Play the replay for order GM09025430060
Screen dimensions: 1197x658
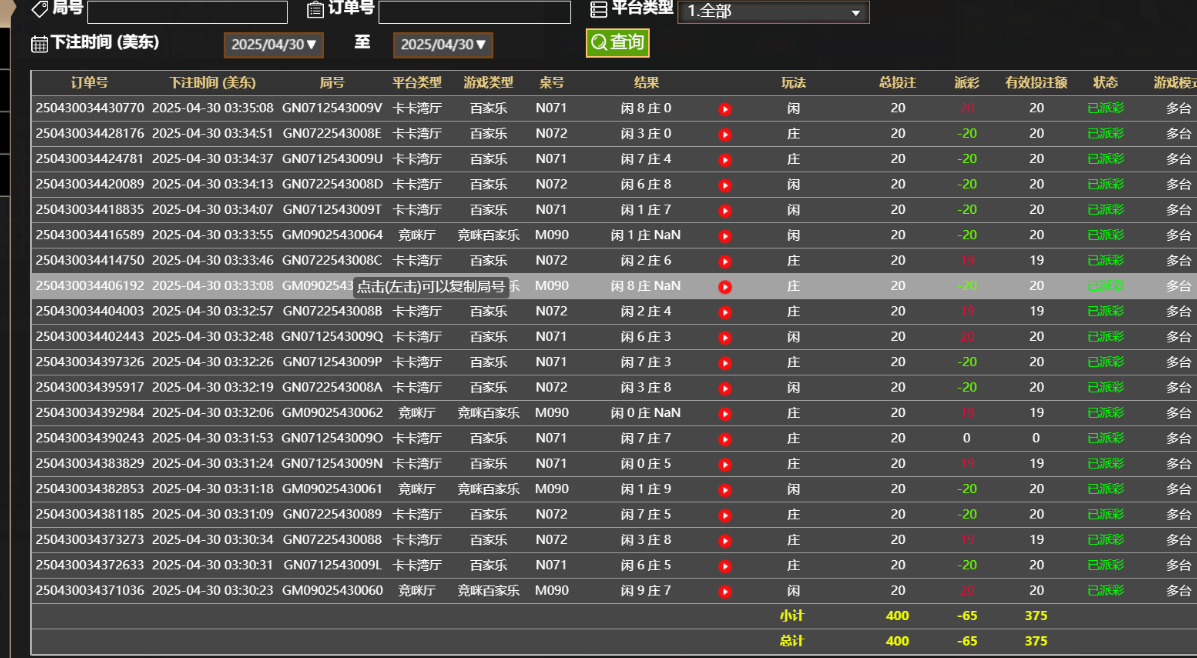pos(727,590)
